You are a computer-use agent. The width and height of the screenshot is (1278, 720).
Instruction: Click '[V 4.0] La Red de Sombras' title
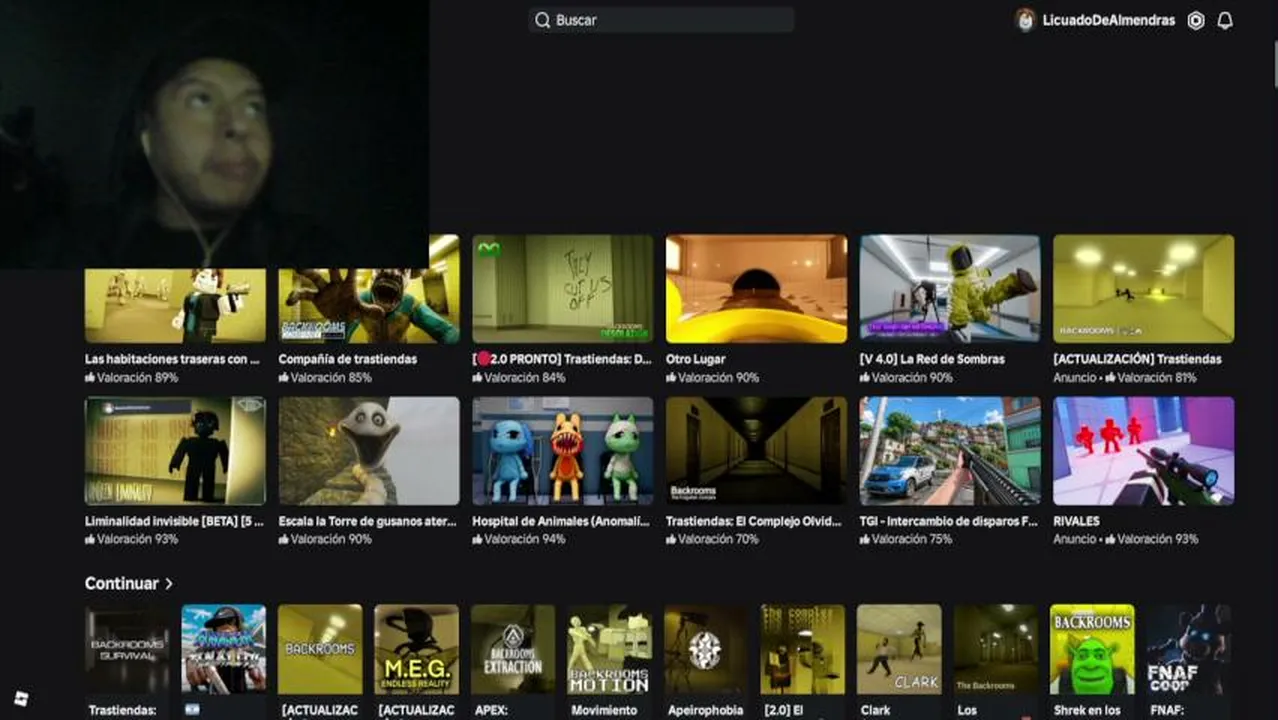[x=932, y=359]
